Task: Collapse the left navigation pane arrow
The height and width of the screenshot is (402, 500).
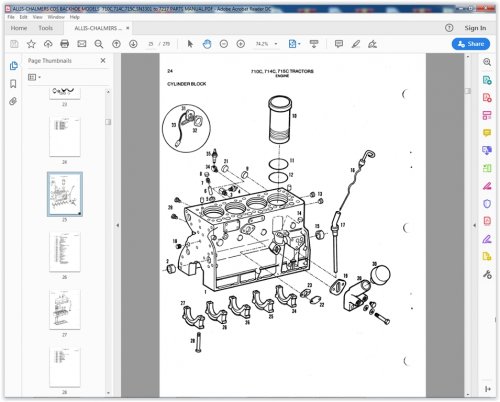Action: (x=117, y=225)
